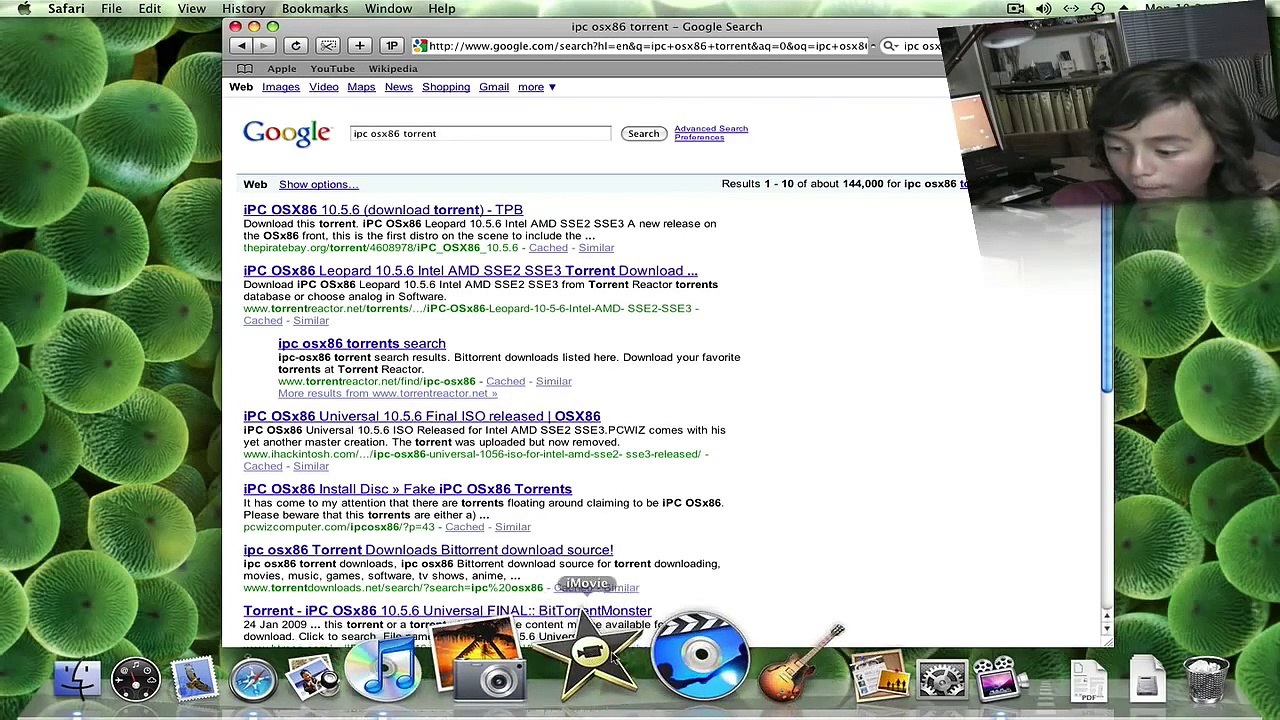
Task: Open "Universal 10.5.6 Final ISO released" result
Action: pyautogui.click(x=421, y=416)
